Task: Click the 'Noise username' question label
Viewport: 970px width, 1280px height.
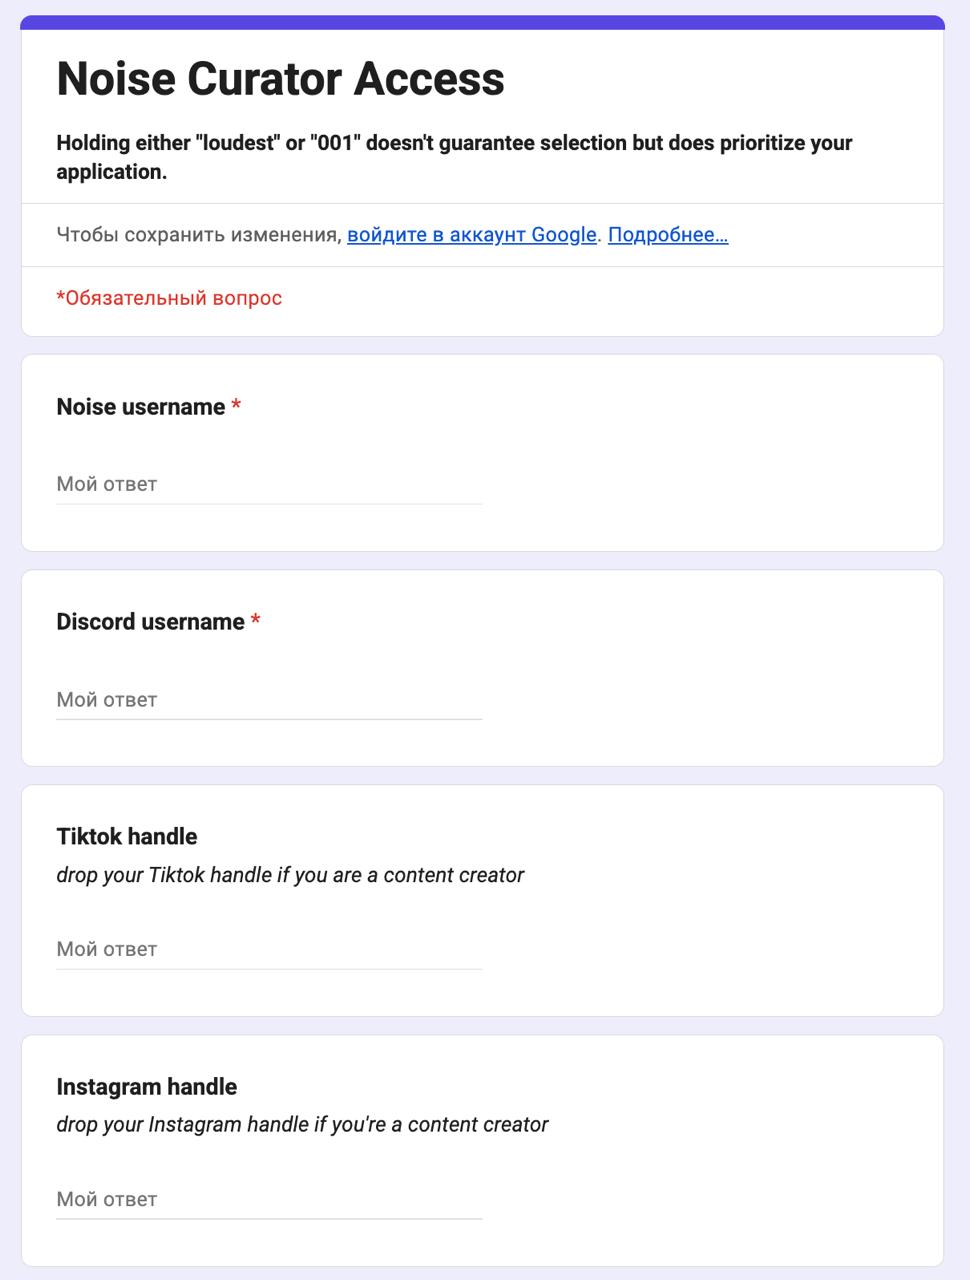Action: coord(141,407)
